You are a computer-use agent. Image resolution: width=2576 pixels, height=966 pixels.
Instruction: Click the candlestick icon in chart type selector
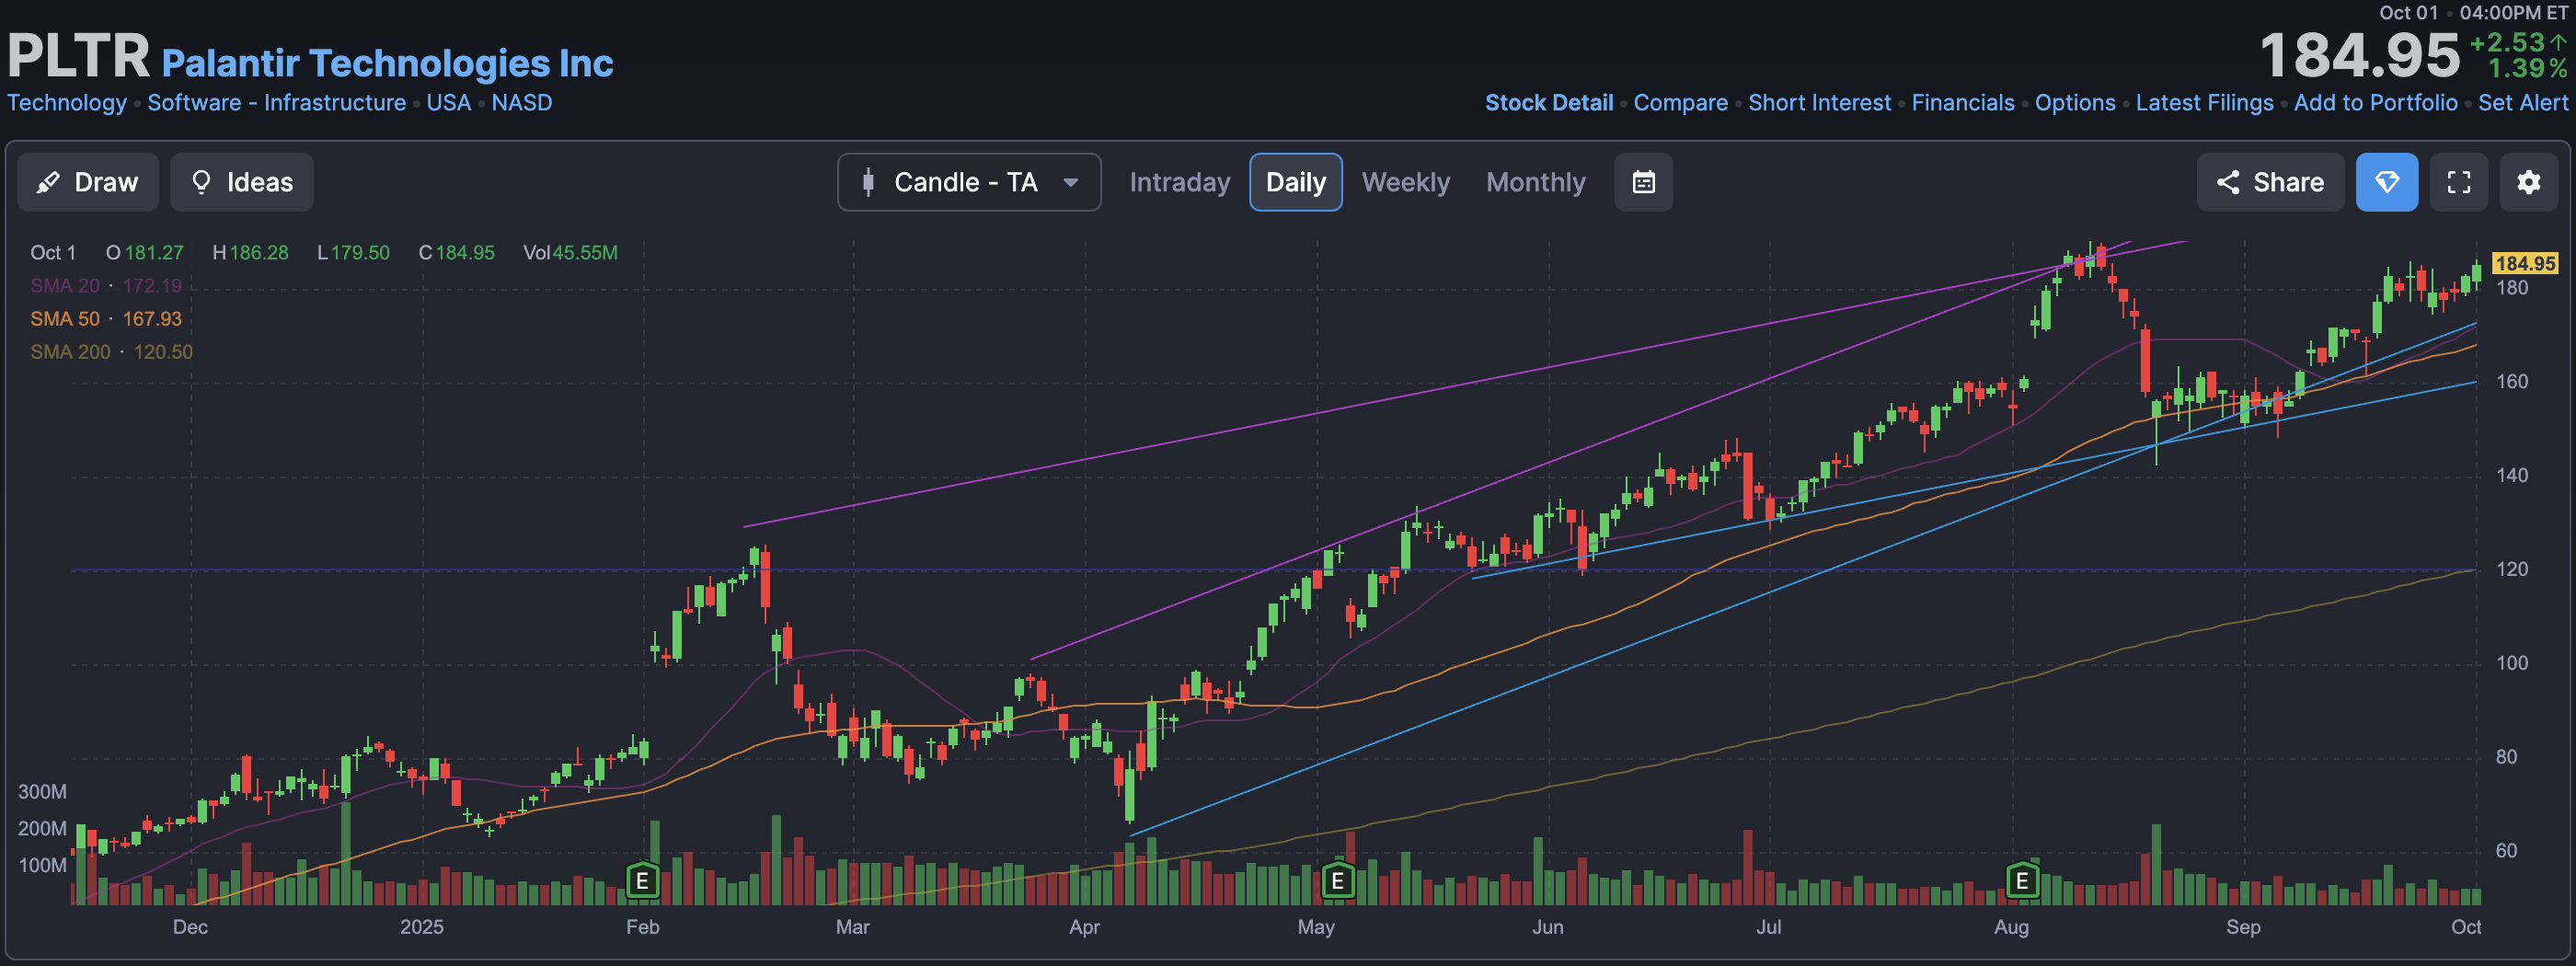coord(868,182)
